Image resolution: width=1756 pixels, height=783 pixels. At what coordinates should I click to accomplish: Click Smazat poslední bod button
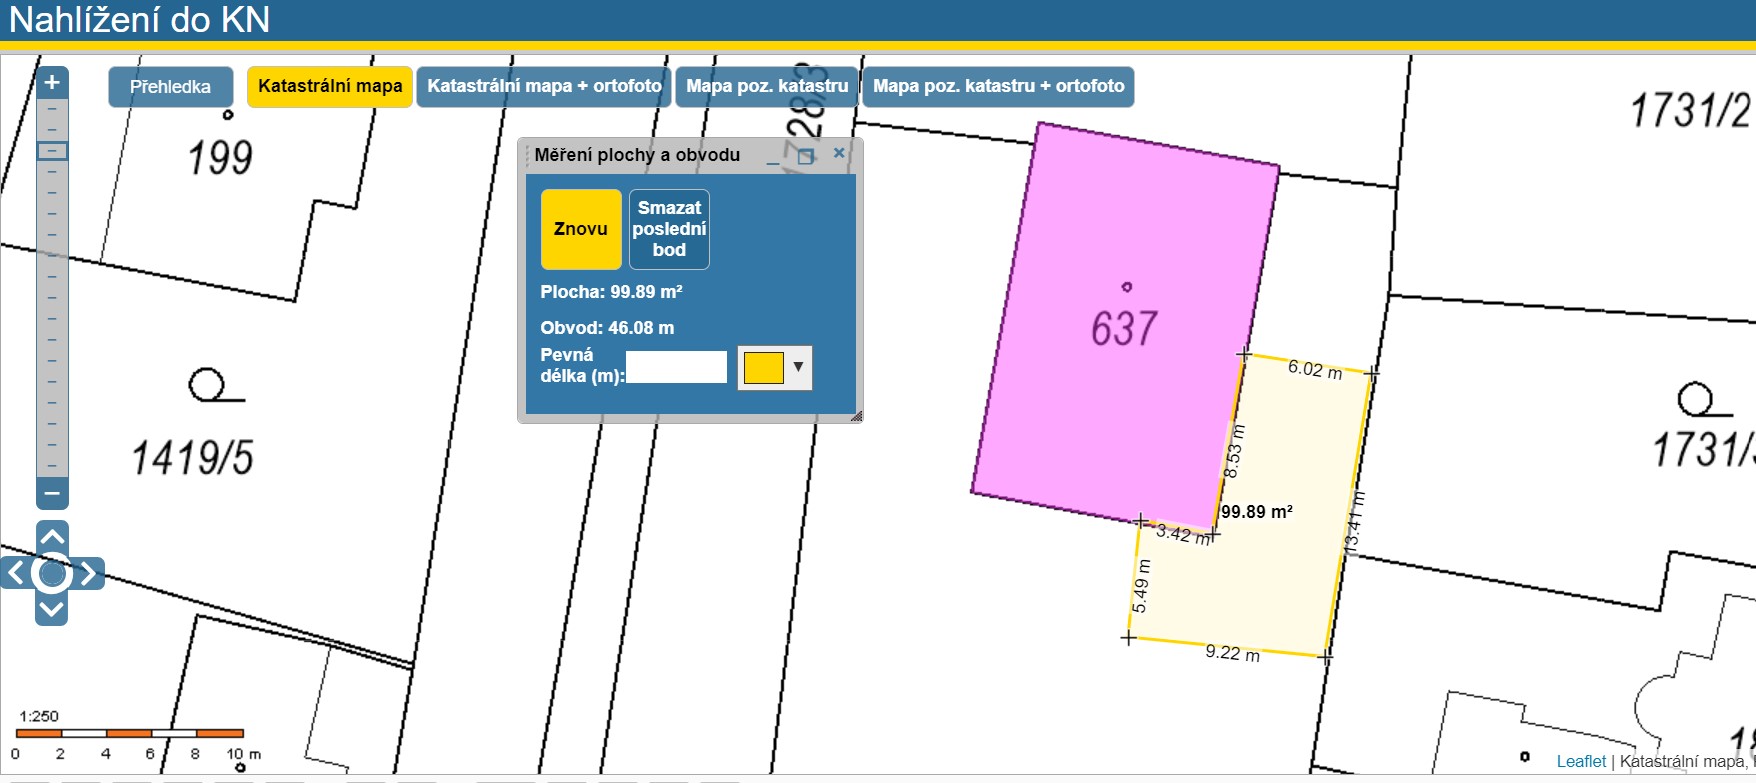(669, 229)
